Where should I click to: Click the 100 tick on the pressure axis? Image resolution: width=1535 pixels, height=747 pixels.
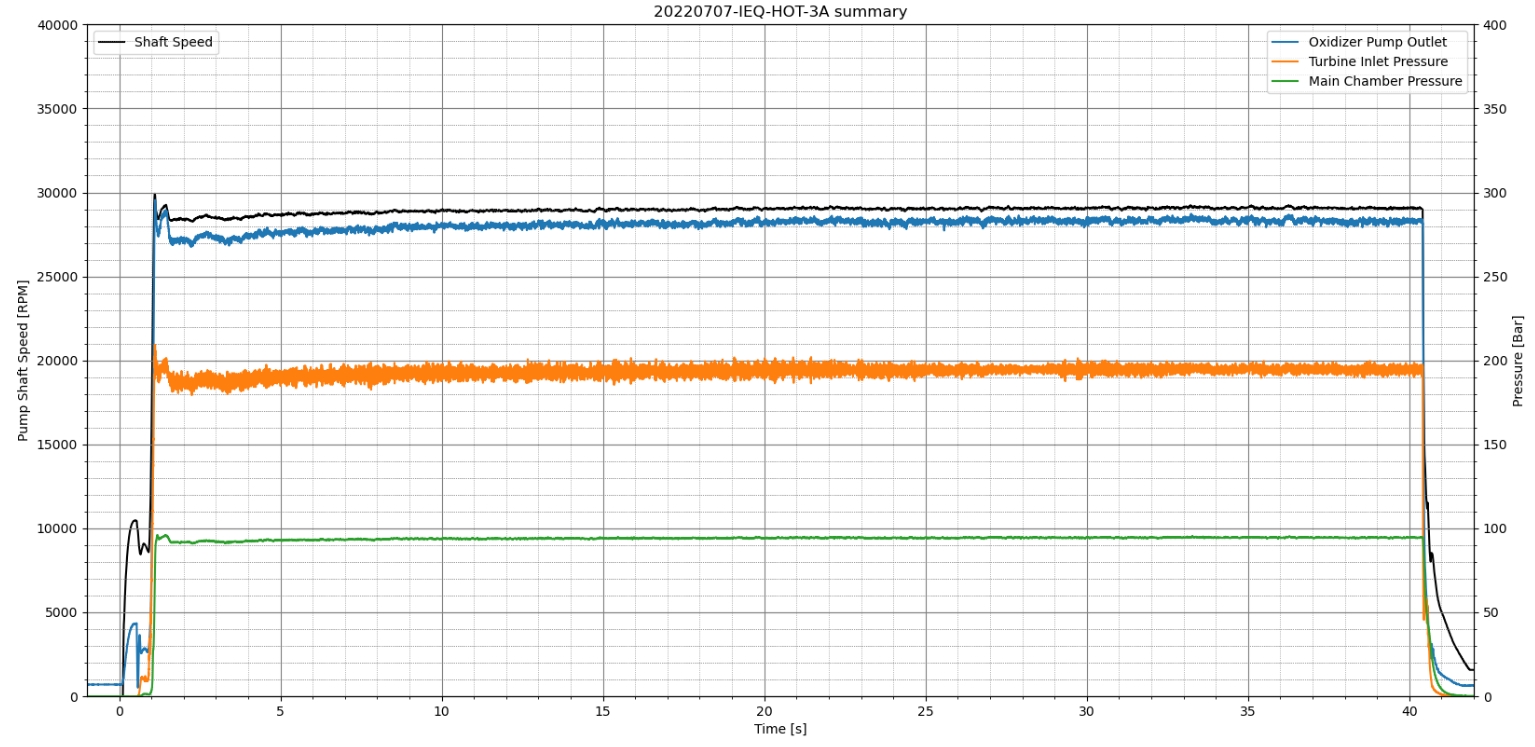pos(1494,529)
